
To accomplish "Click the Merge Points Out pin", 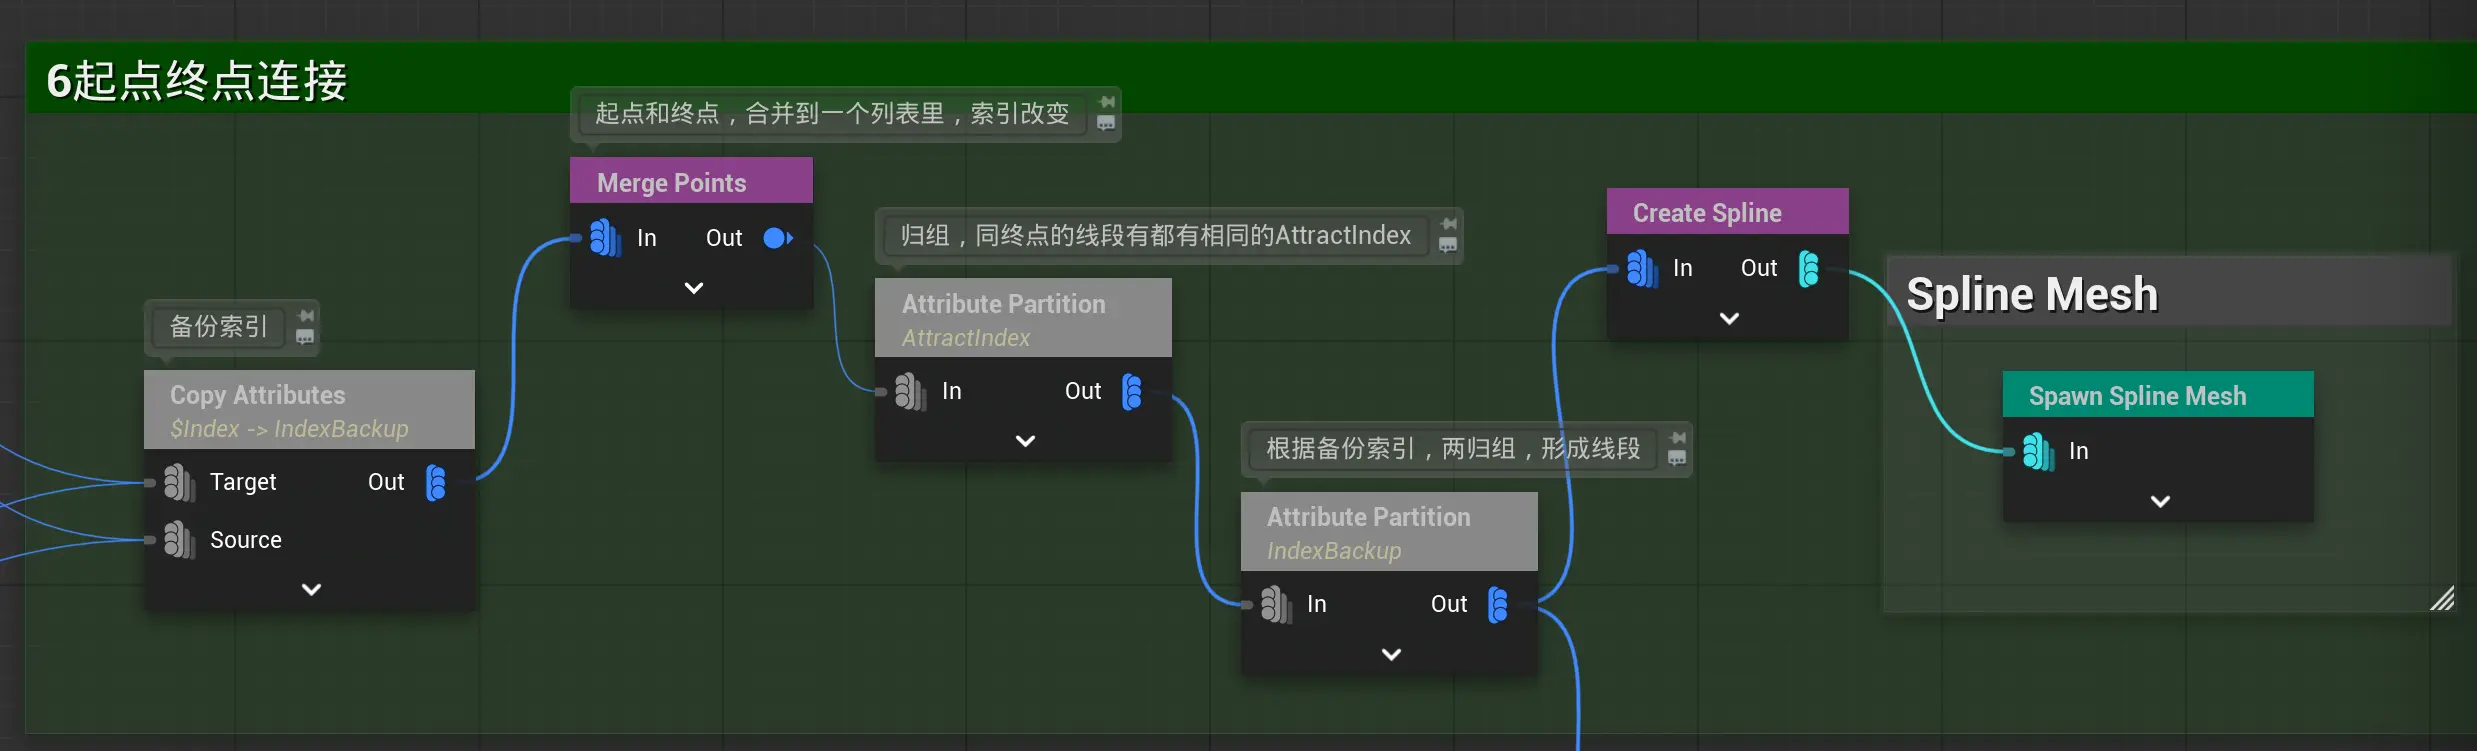I will tap(776, 238).
